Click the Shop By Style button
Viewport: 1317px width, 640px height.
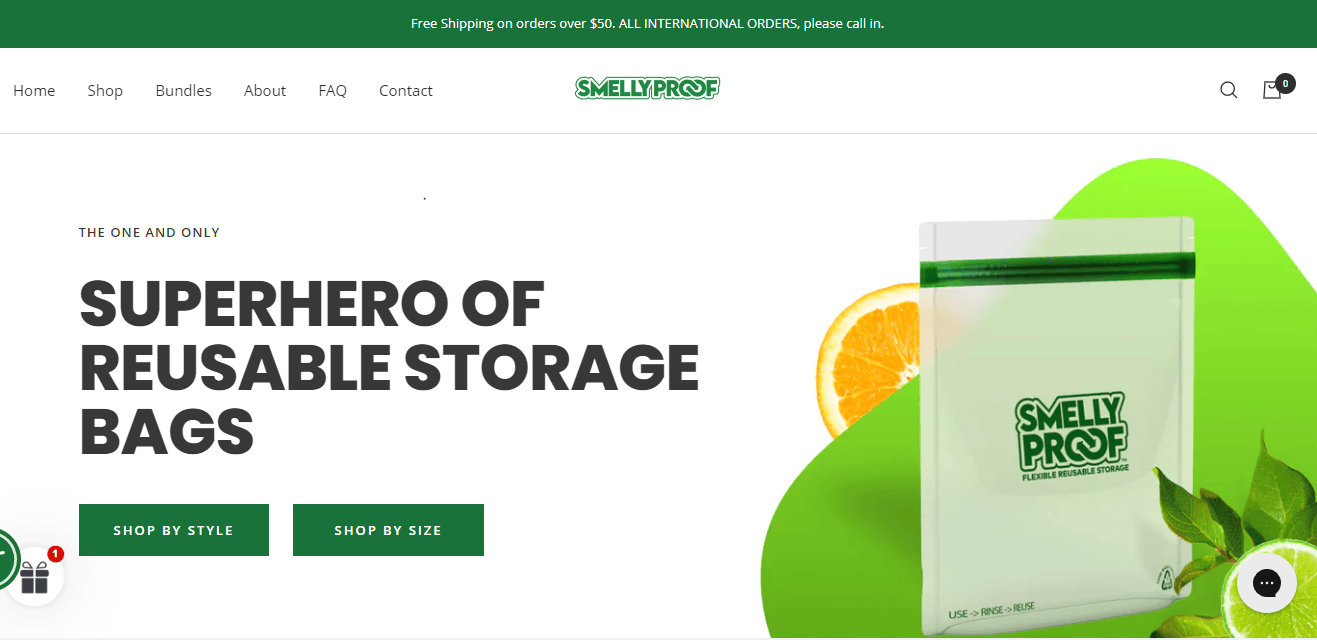pos(174,530)
